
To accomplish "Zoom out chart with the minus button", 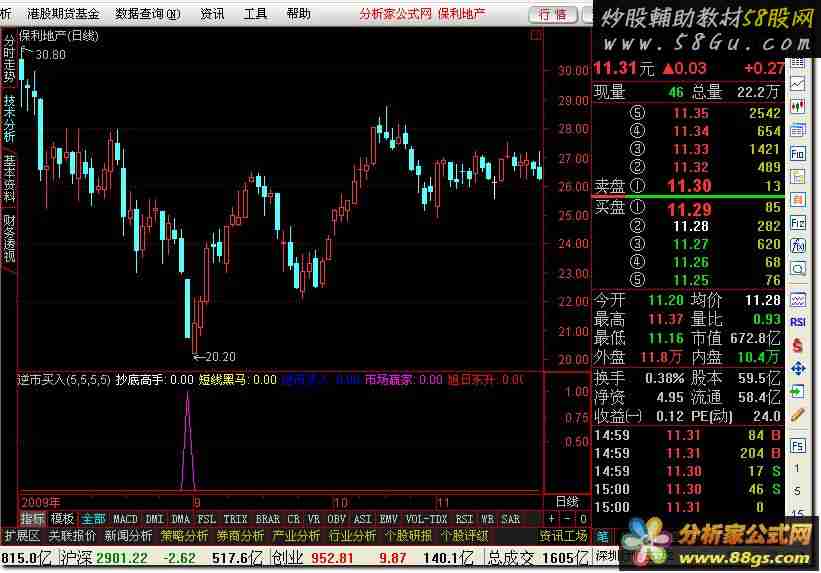I will [567, 519].
